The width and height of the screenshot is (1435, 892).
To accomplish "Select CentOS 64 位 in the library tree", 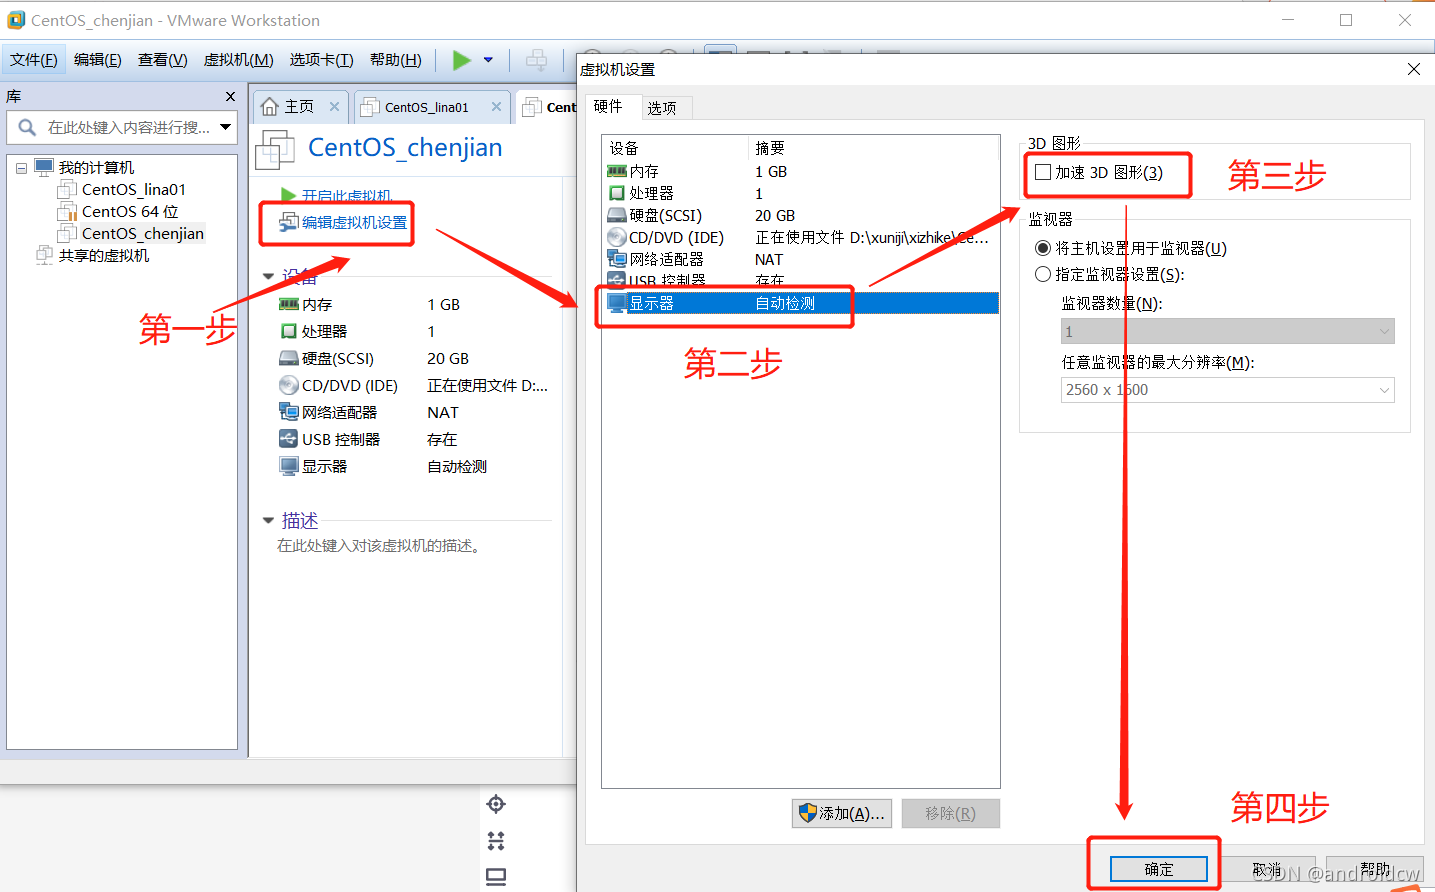I will (130, 212).
